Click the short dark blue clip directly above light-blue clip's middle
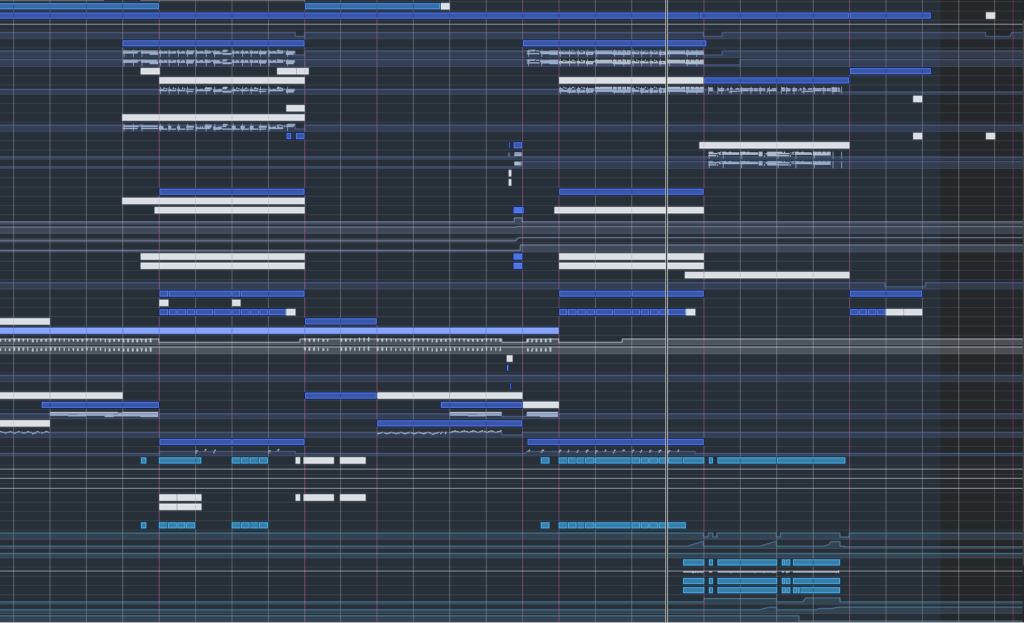The width and height of the screenshot is (1024, 623). [x=340, y=321]
